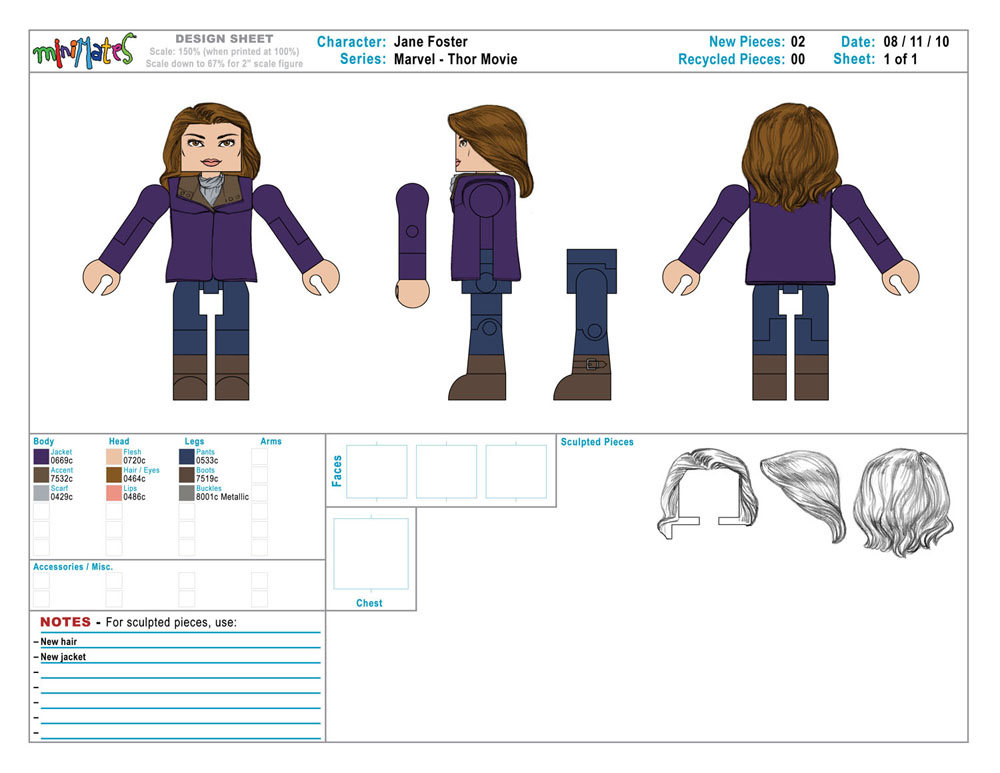Select the "New hair" note line
This screenshot has height=773, width=1000.
[x=59, y=642]
